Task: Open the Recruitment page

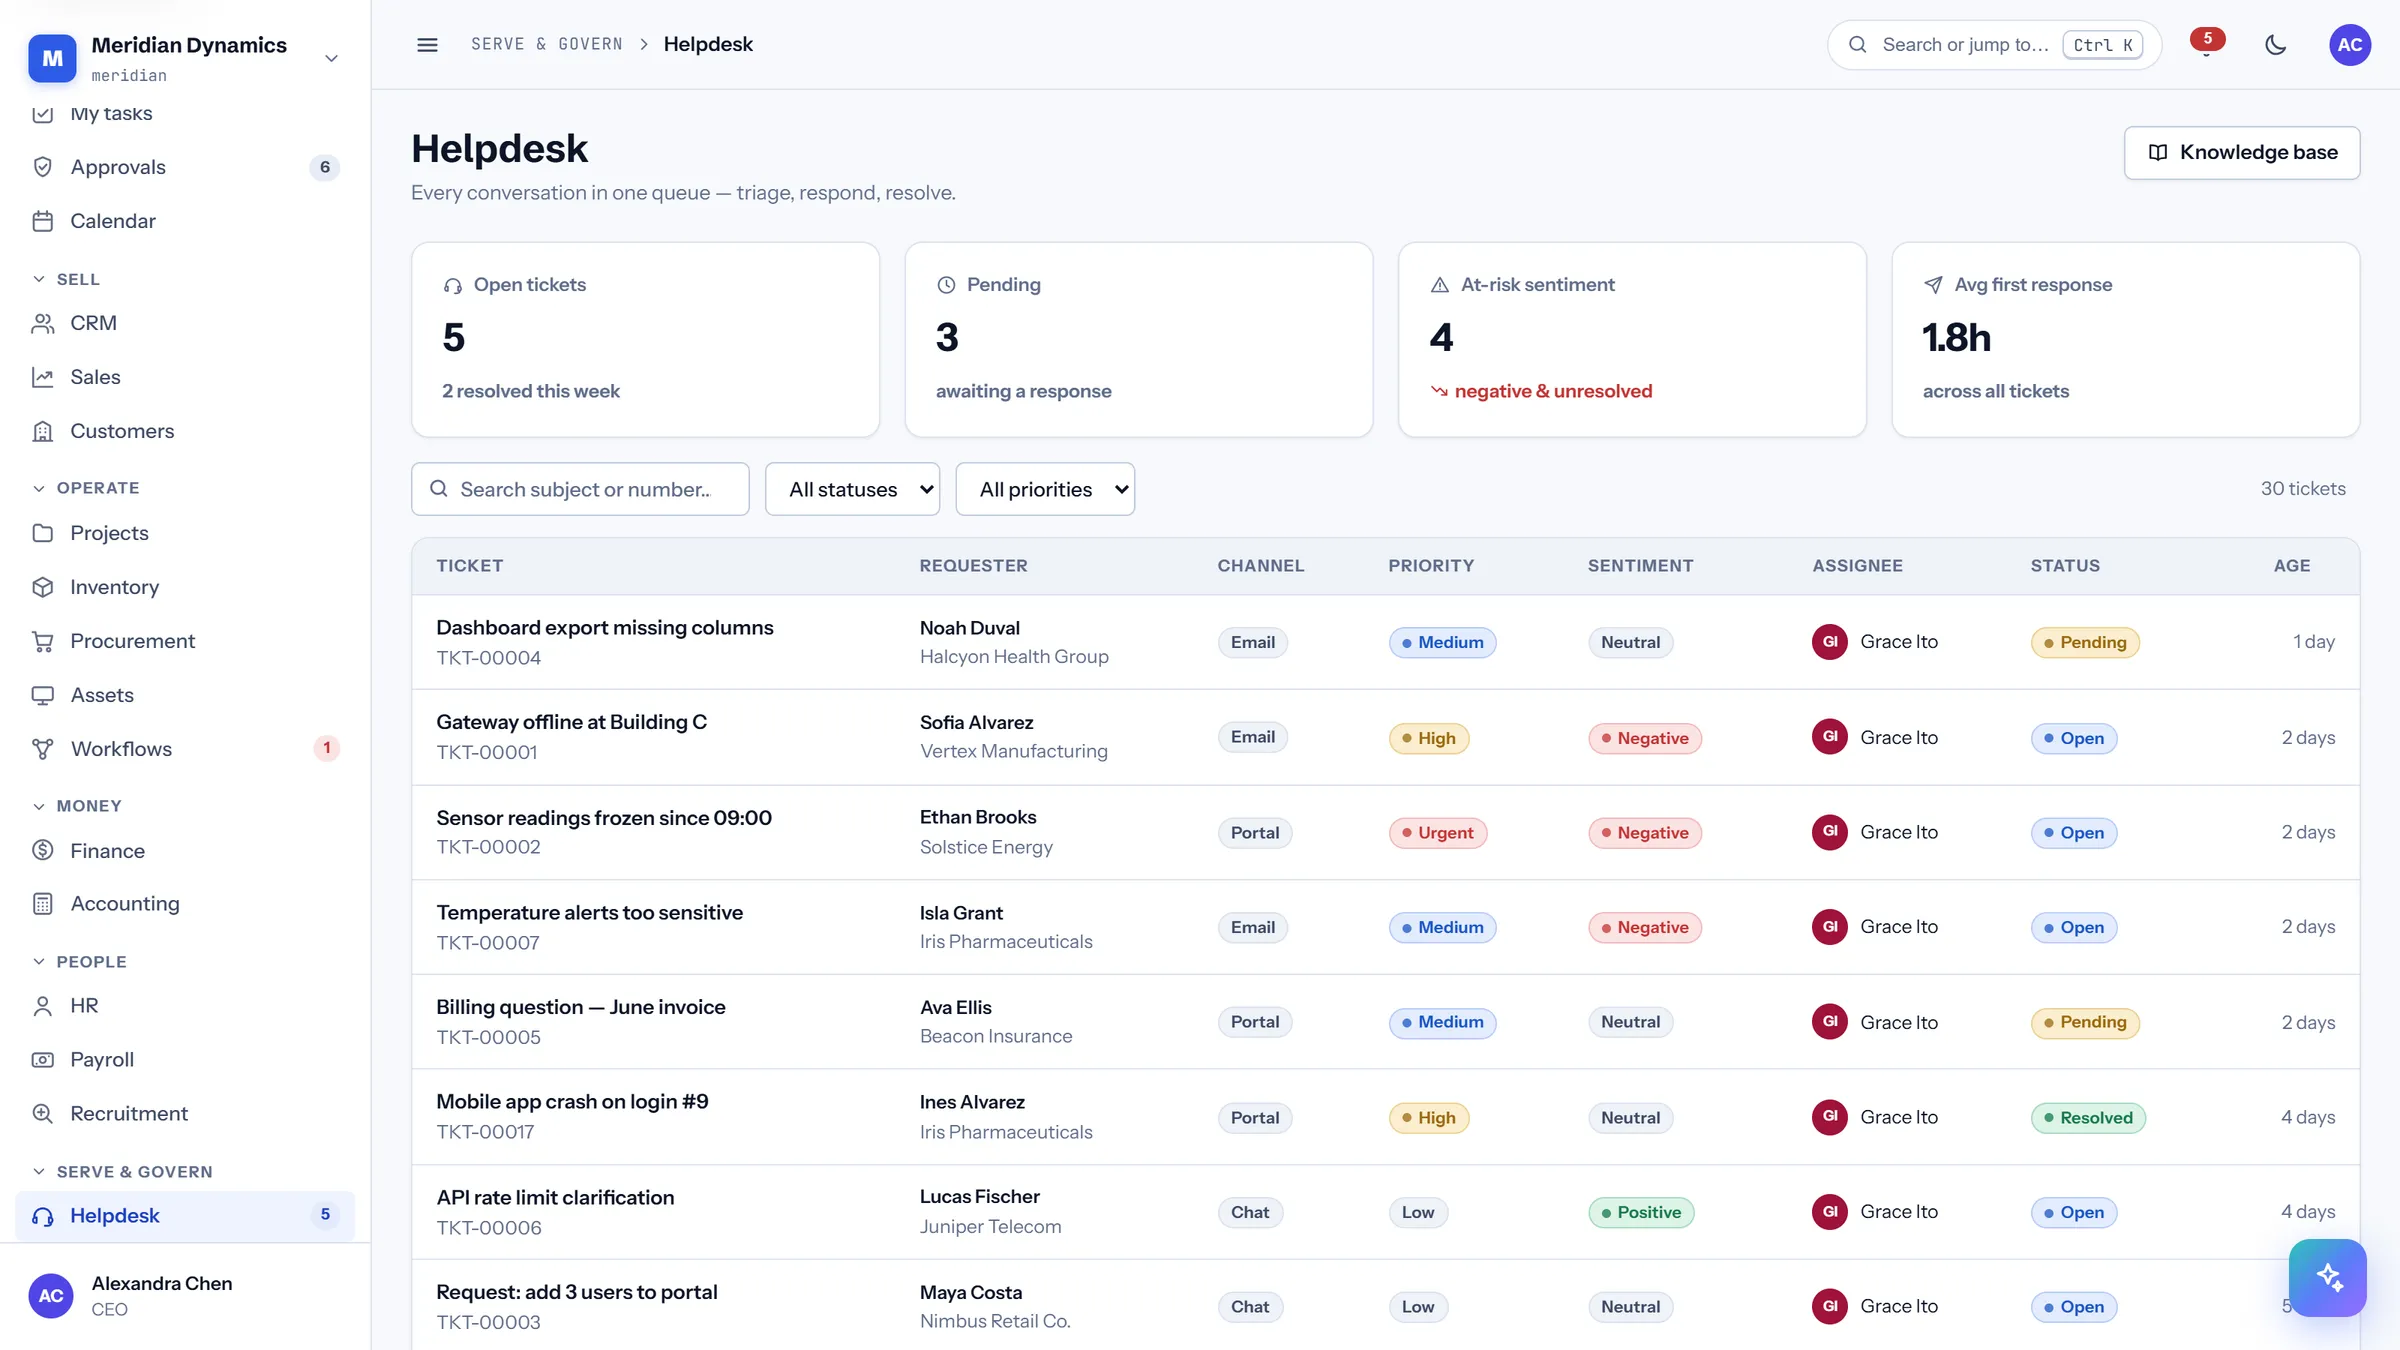Action: (185, 1114)
